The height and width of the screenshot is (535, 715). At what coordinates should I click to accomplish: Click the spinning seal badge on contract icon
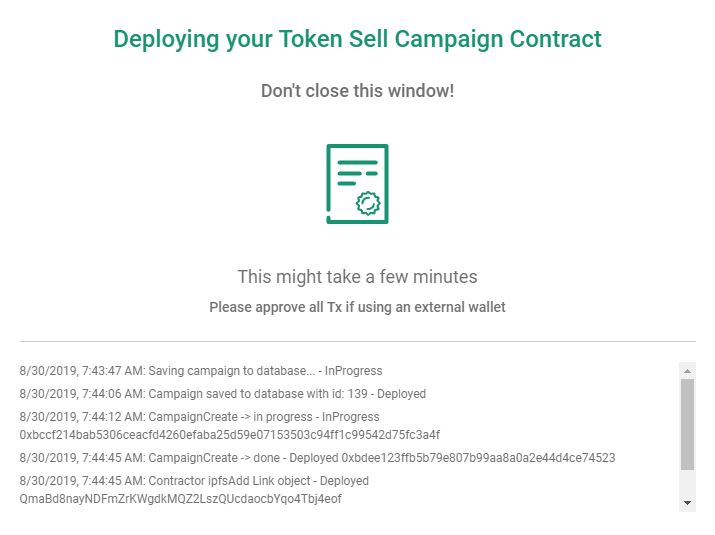tap(368, 203)
